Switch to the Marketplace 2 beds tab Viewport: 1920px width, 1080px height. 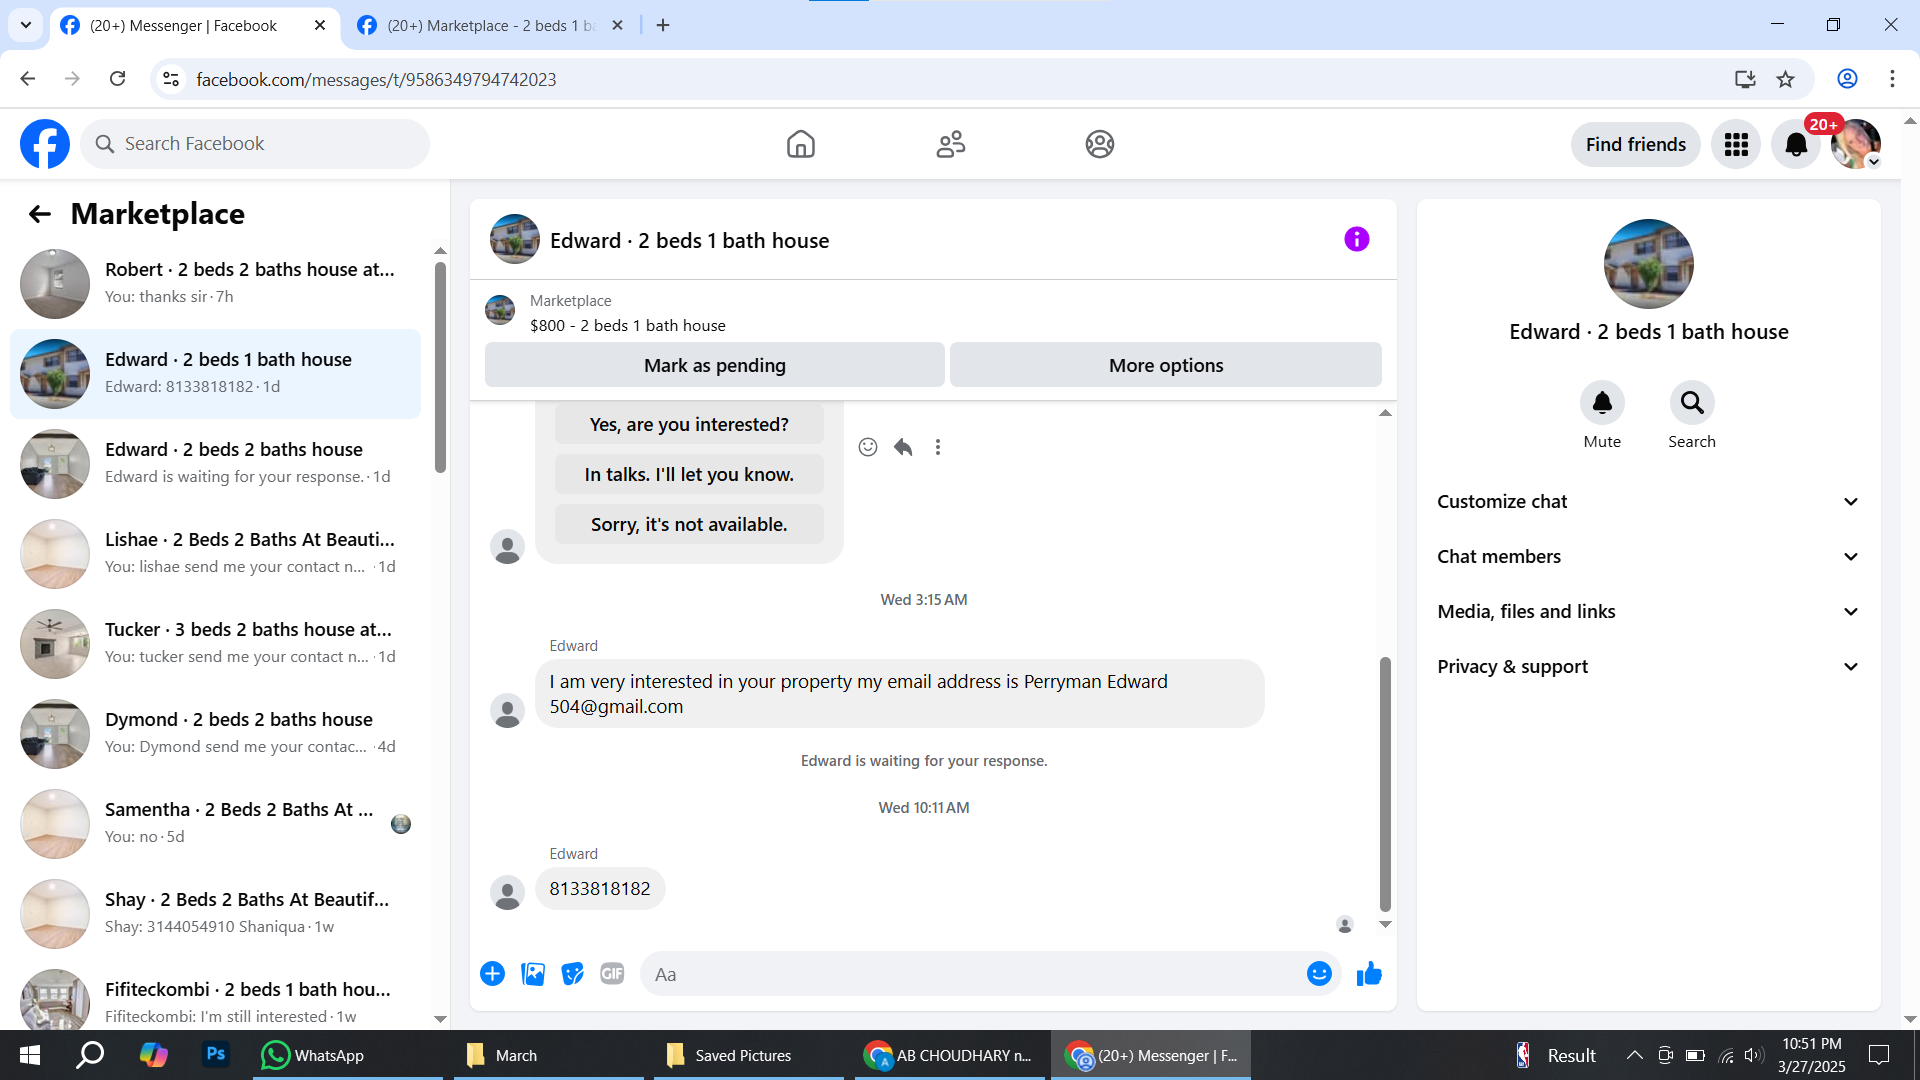490,26
